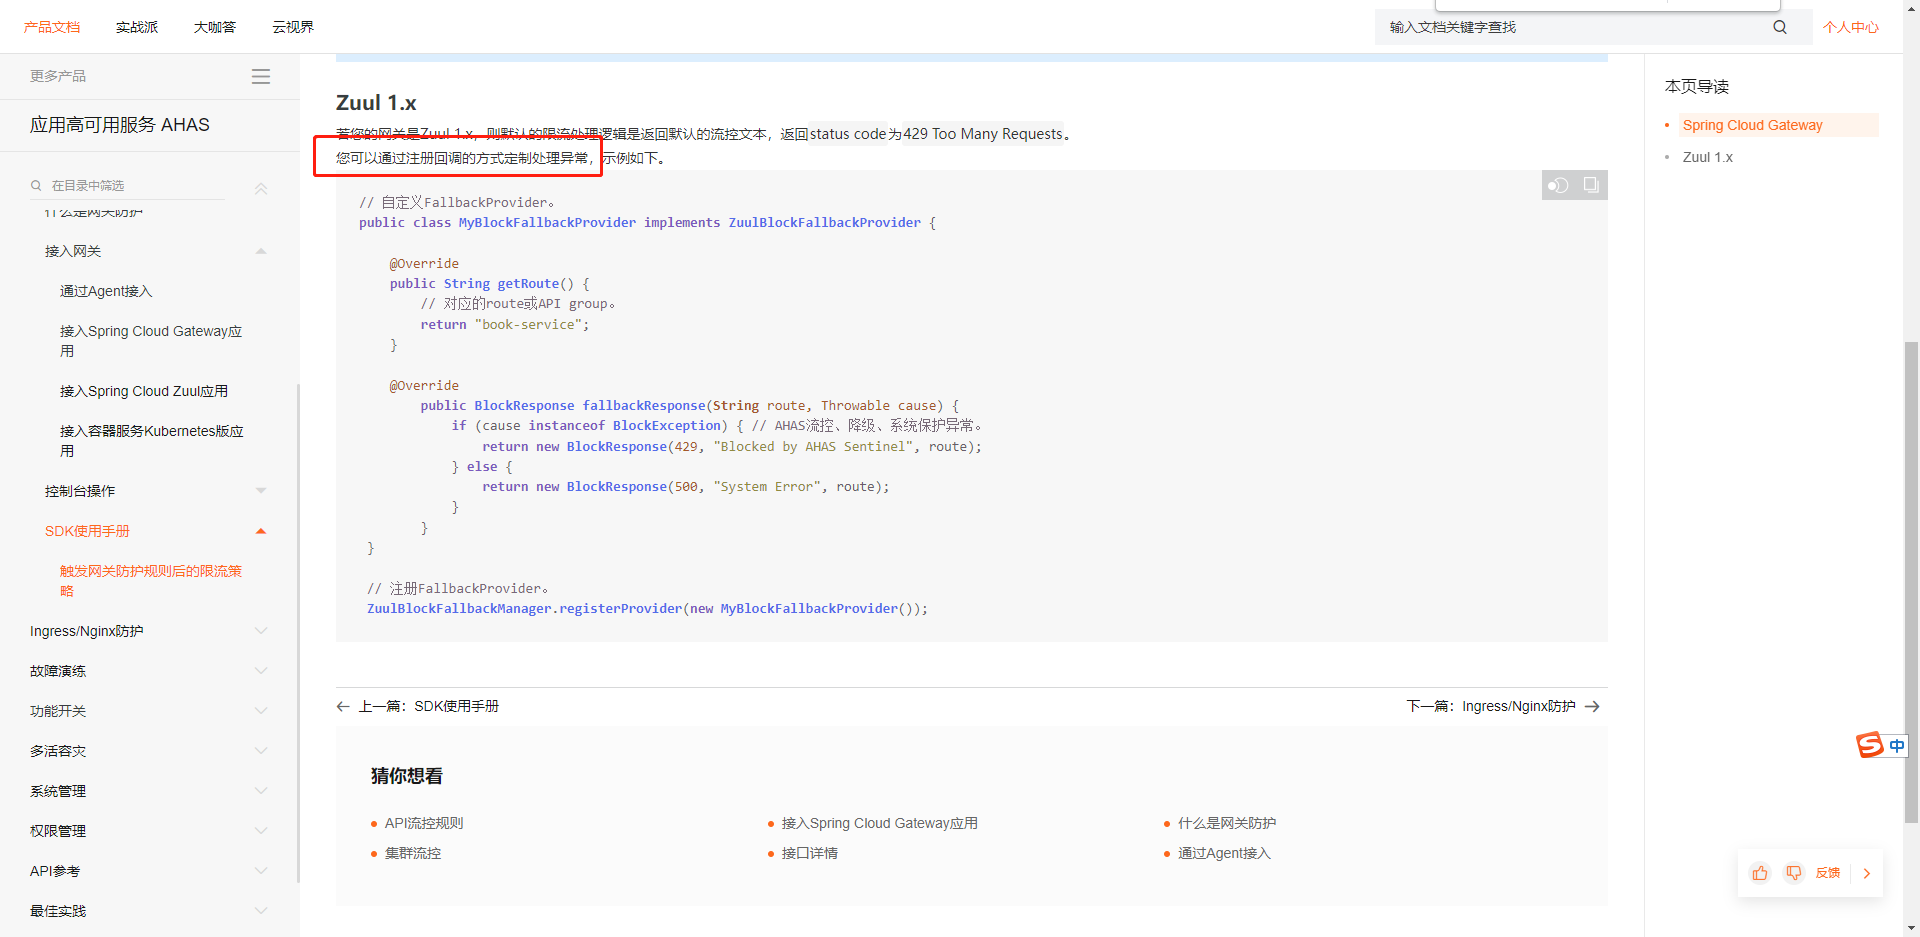Expand the 多活容灾 section
1920x937 pixels.
(261, 751)
